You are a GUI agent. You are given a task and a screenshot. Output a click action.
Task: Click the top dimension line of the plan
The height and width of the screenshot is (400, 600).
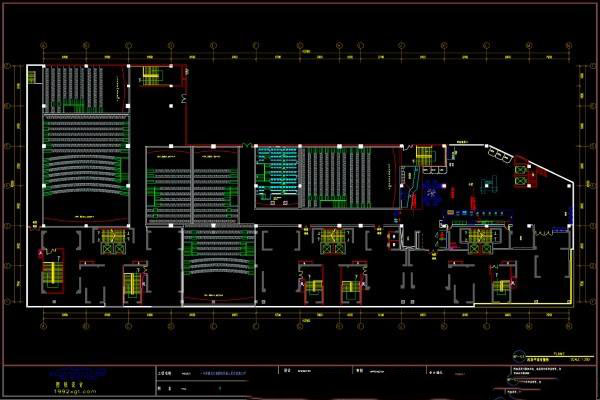300,44
